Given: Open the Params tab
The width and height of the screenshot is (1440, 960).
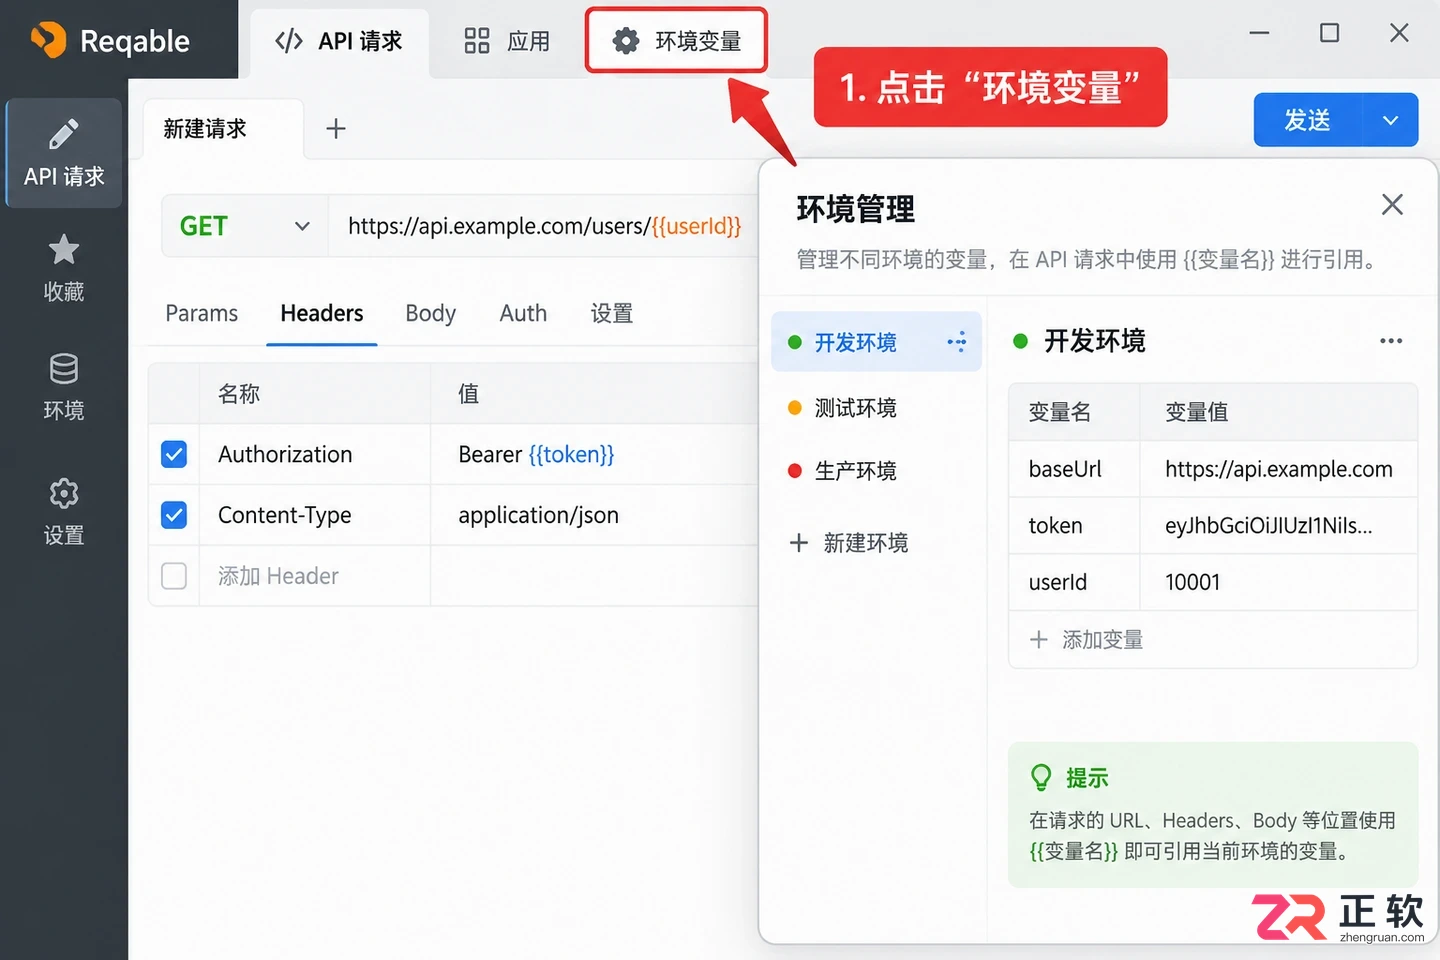Looking at the screenshot, I should click(x=201, y=314).
